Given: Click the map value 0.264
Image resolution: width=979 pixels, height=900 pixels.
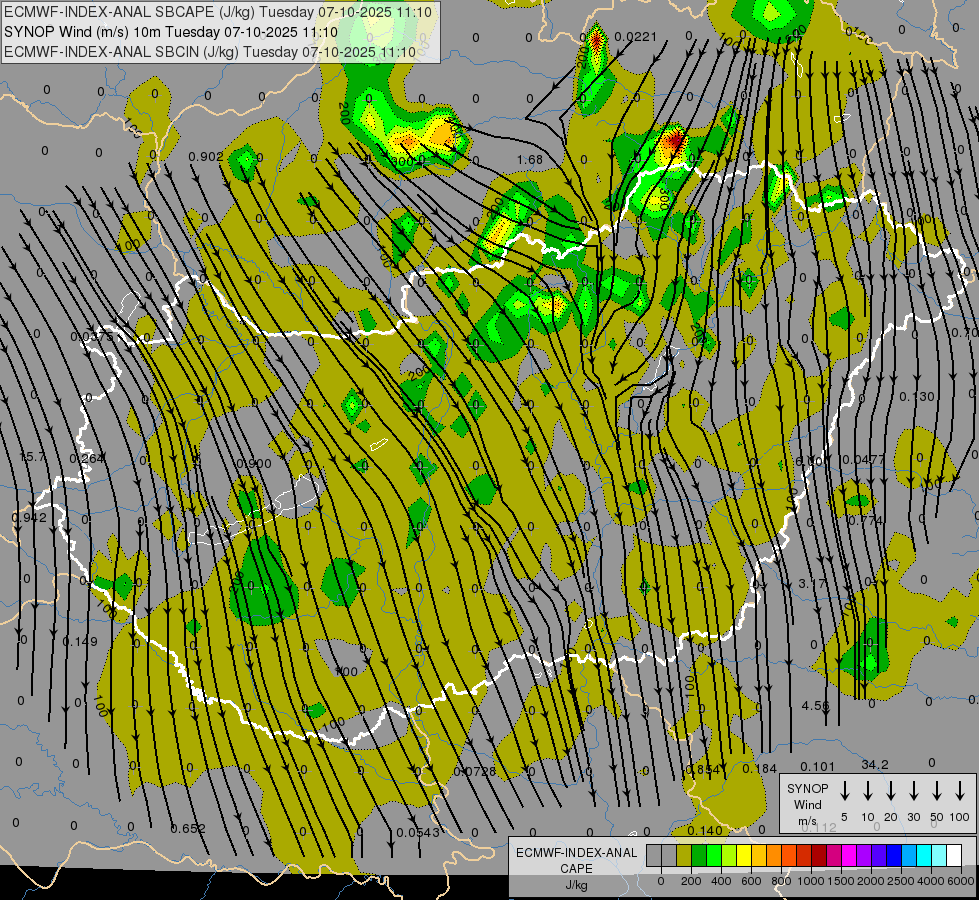Looking at the screenshot, I should coord(87,459).
